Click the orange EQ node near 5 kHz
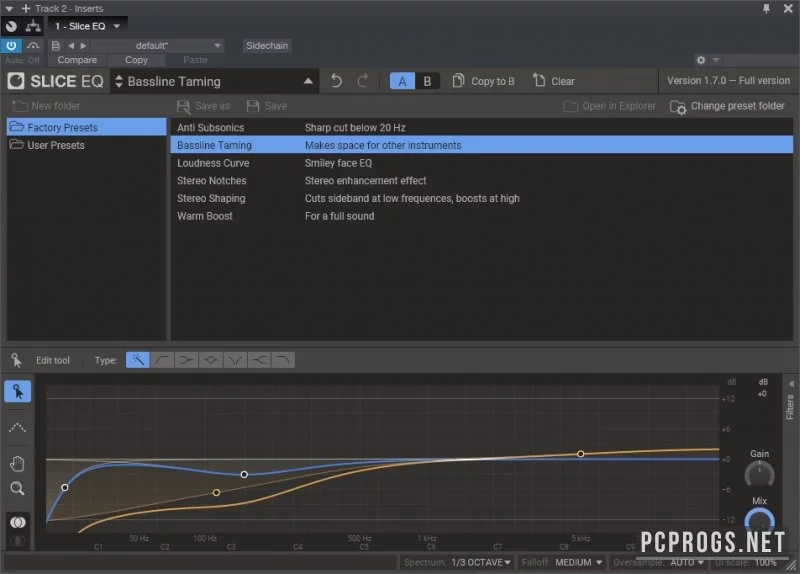800x574 pixels. (x=581, y=454)
